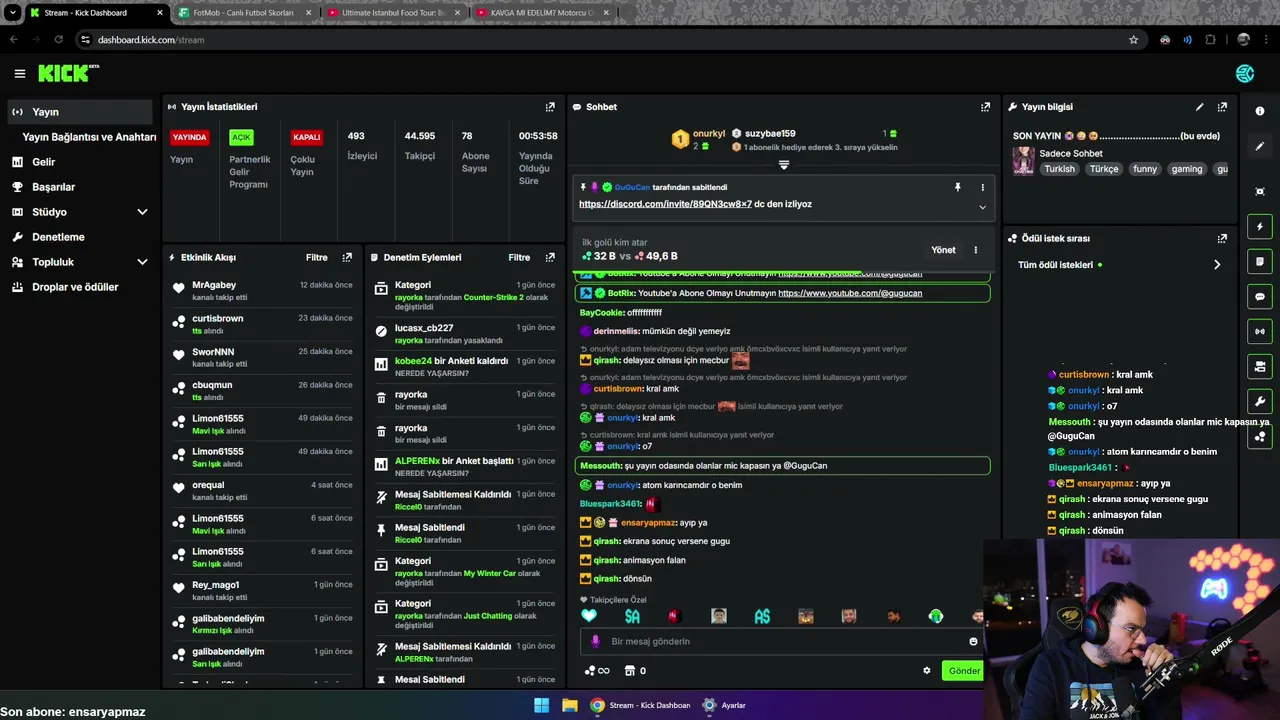This screenshot has width=1280, height=720.
Task: Pop out the Sohbet chat panel
Action: (985, 107)
